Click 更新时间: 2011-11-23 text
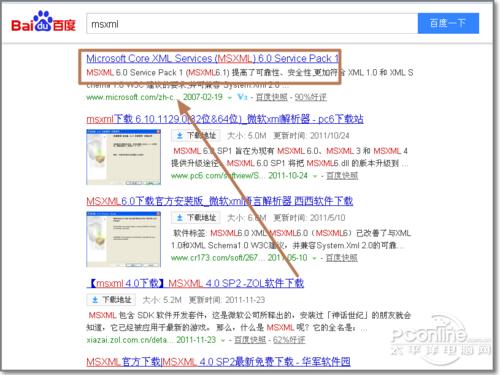 tap(227, 300)
